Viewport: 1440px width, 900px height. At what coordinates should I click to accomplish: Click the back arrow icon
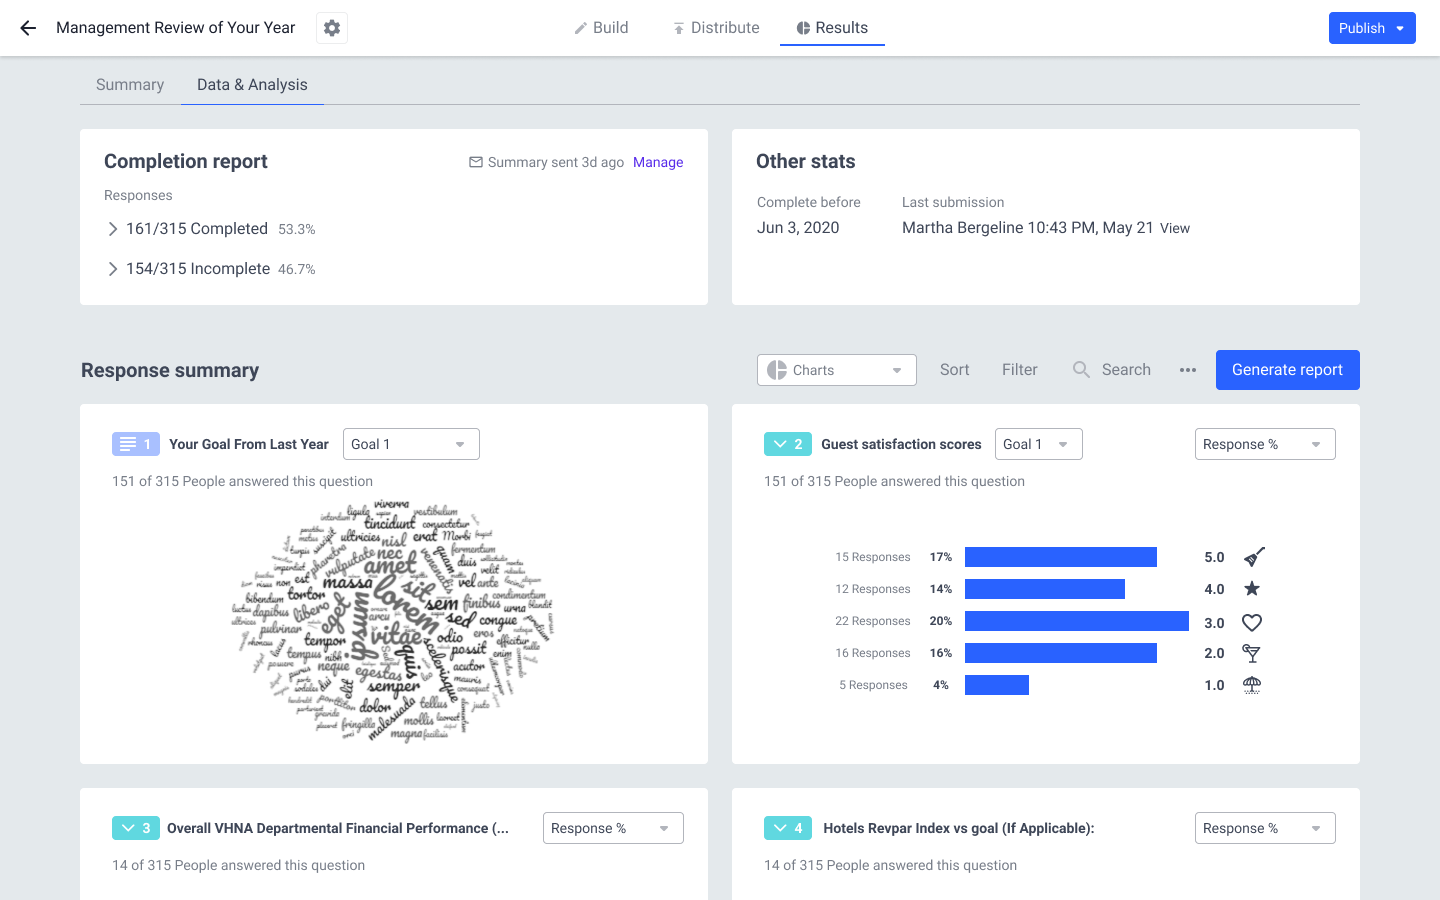pos(28,28)
